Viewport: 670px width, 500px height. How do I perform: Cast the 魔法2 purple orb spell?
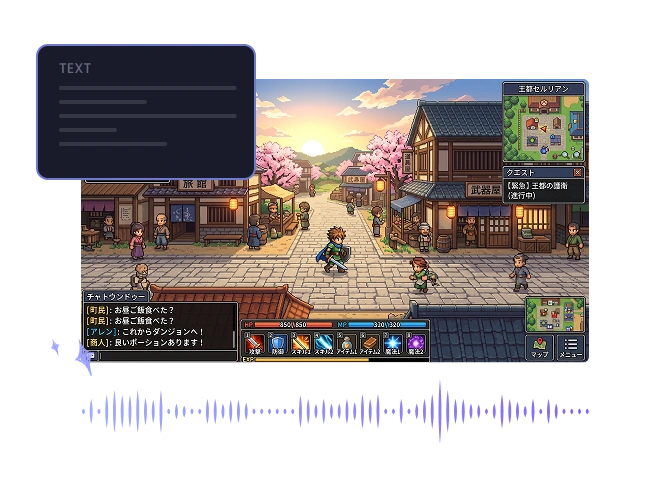416,344
